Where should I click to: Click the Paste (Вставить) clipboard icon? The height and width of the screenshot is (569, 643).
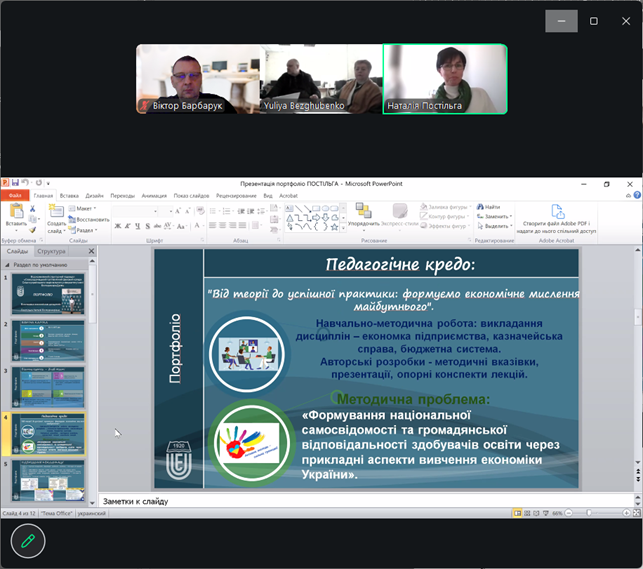tap(16, 211)
